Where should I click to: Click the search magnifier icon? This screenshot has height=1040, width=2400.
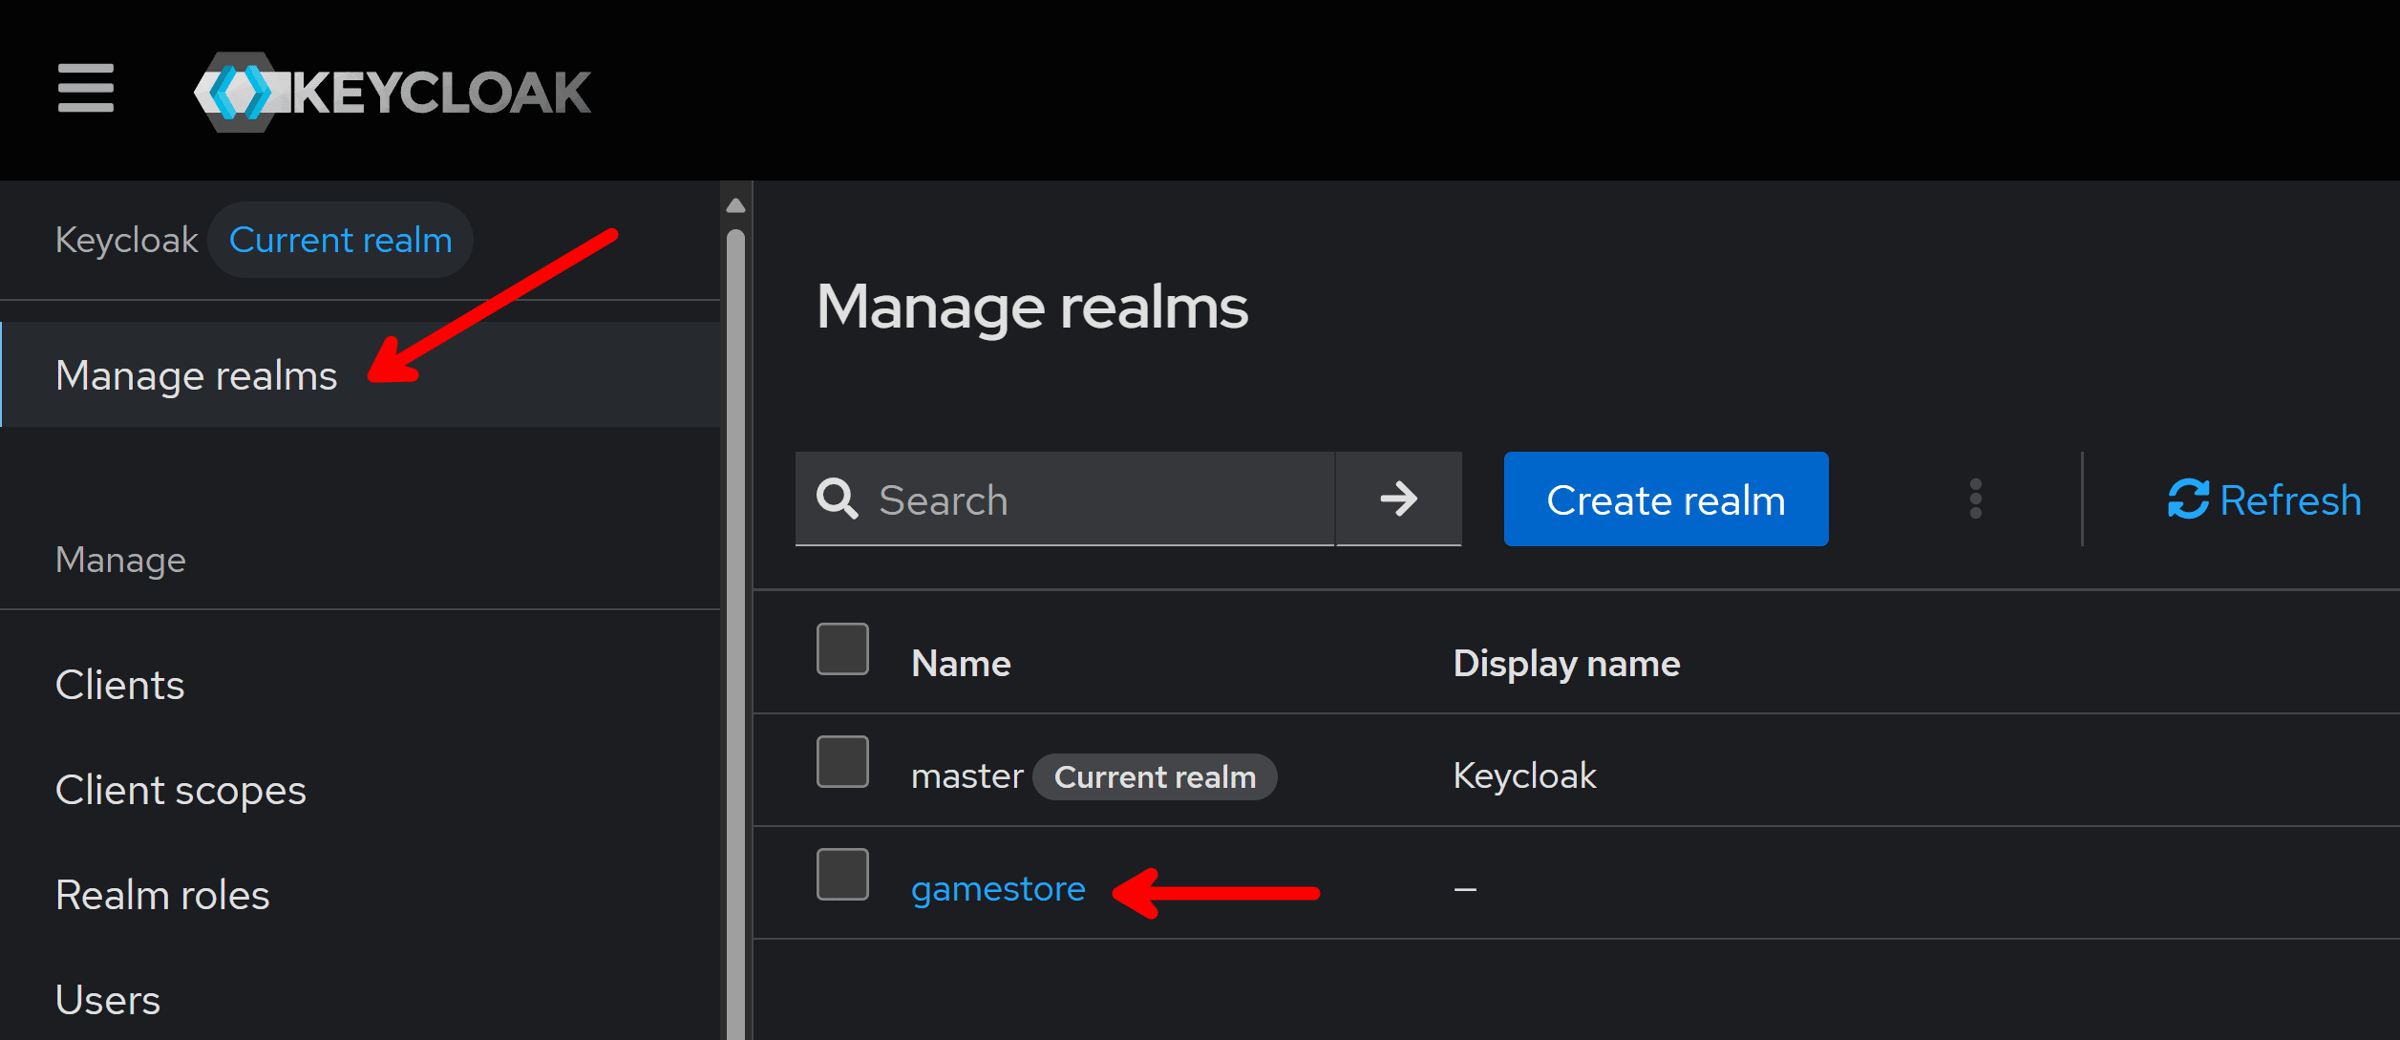click(x=837, y=498)
